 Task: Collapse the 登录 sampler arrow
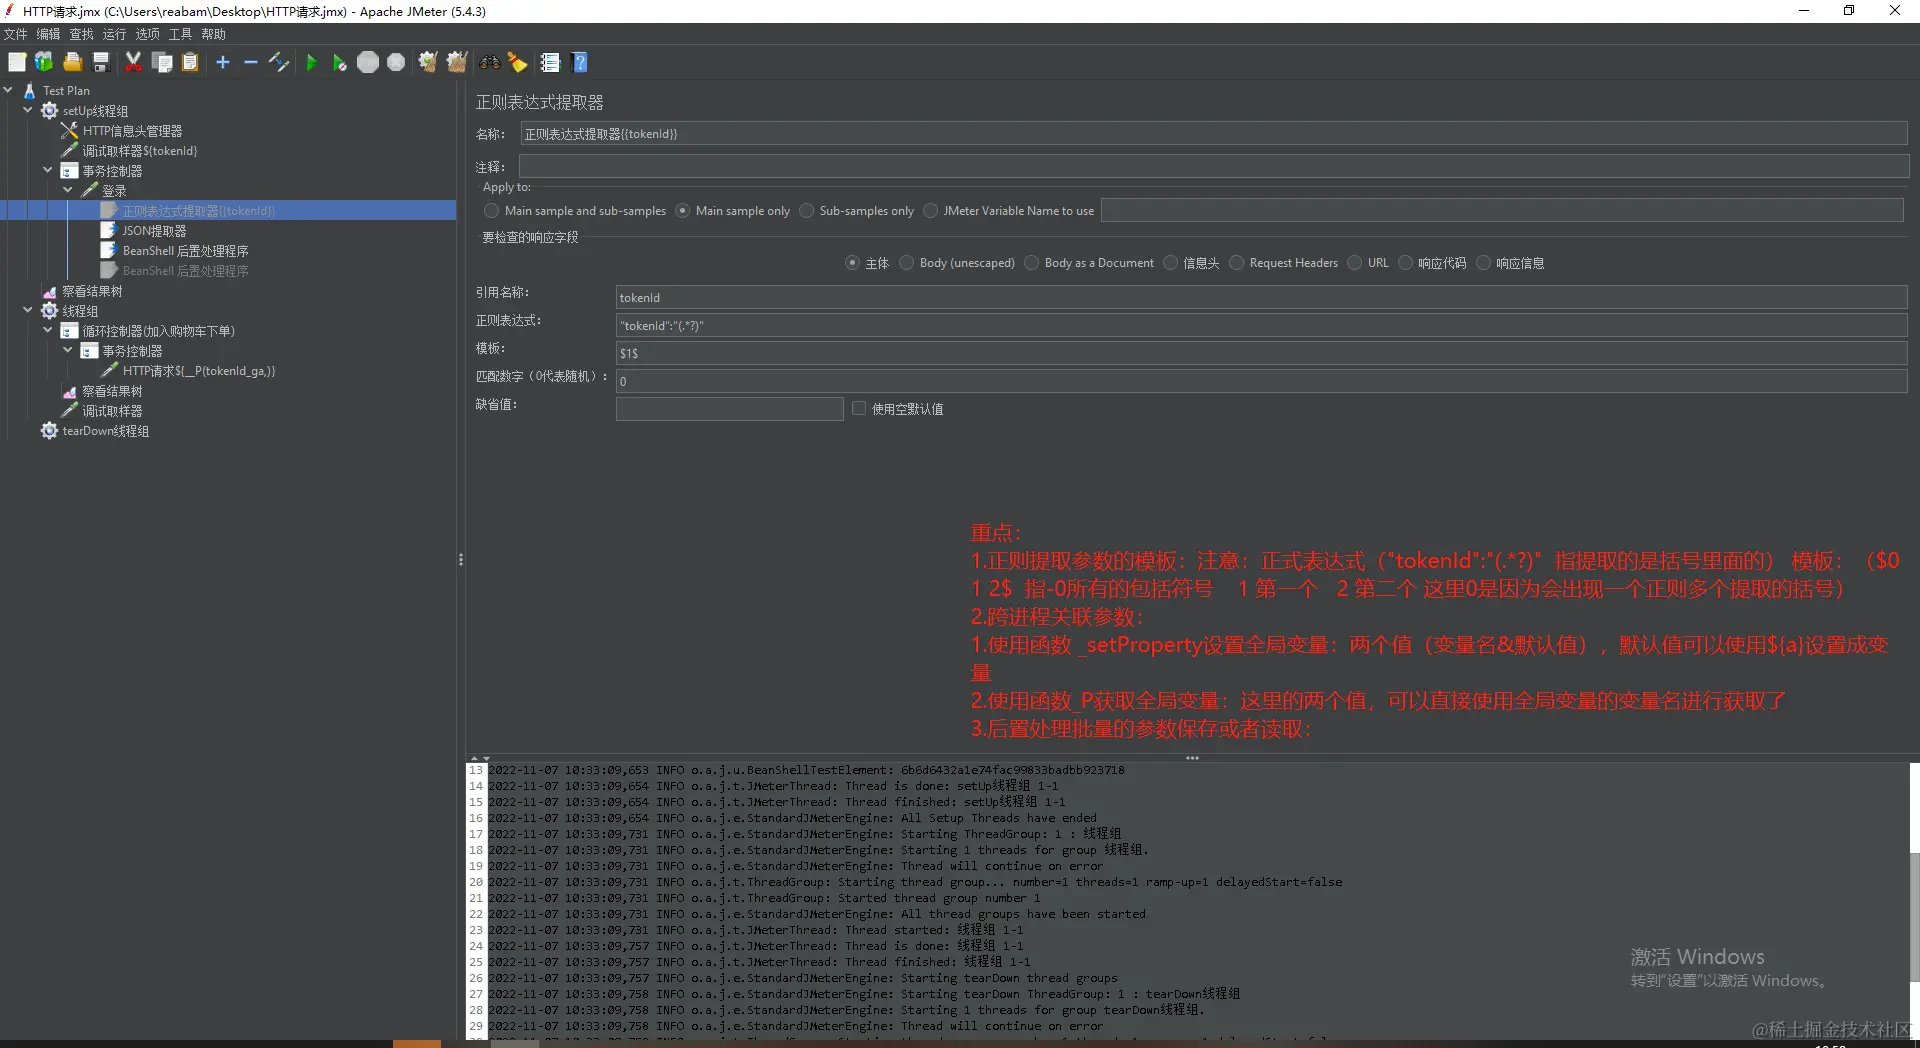[68, 190]
